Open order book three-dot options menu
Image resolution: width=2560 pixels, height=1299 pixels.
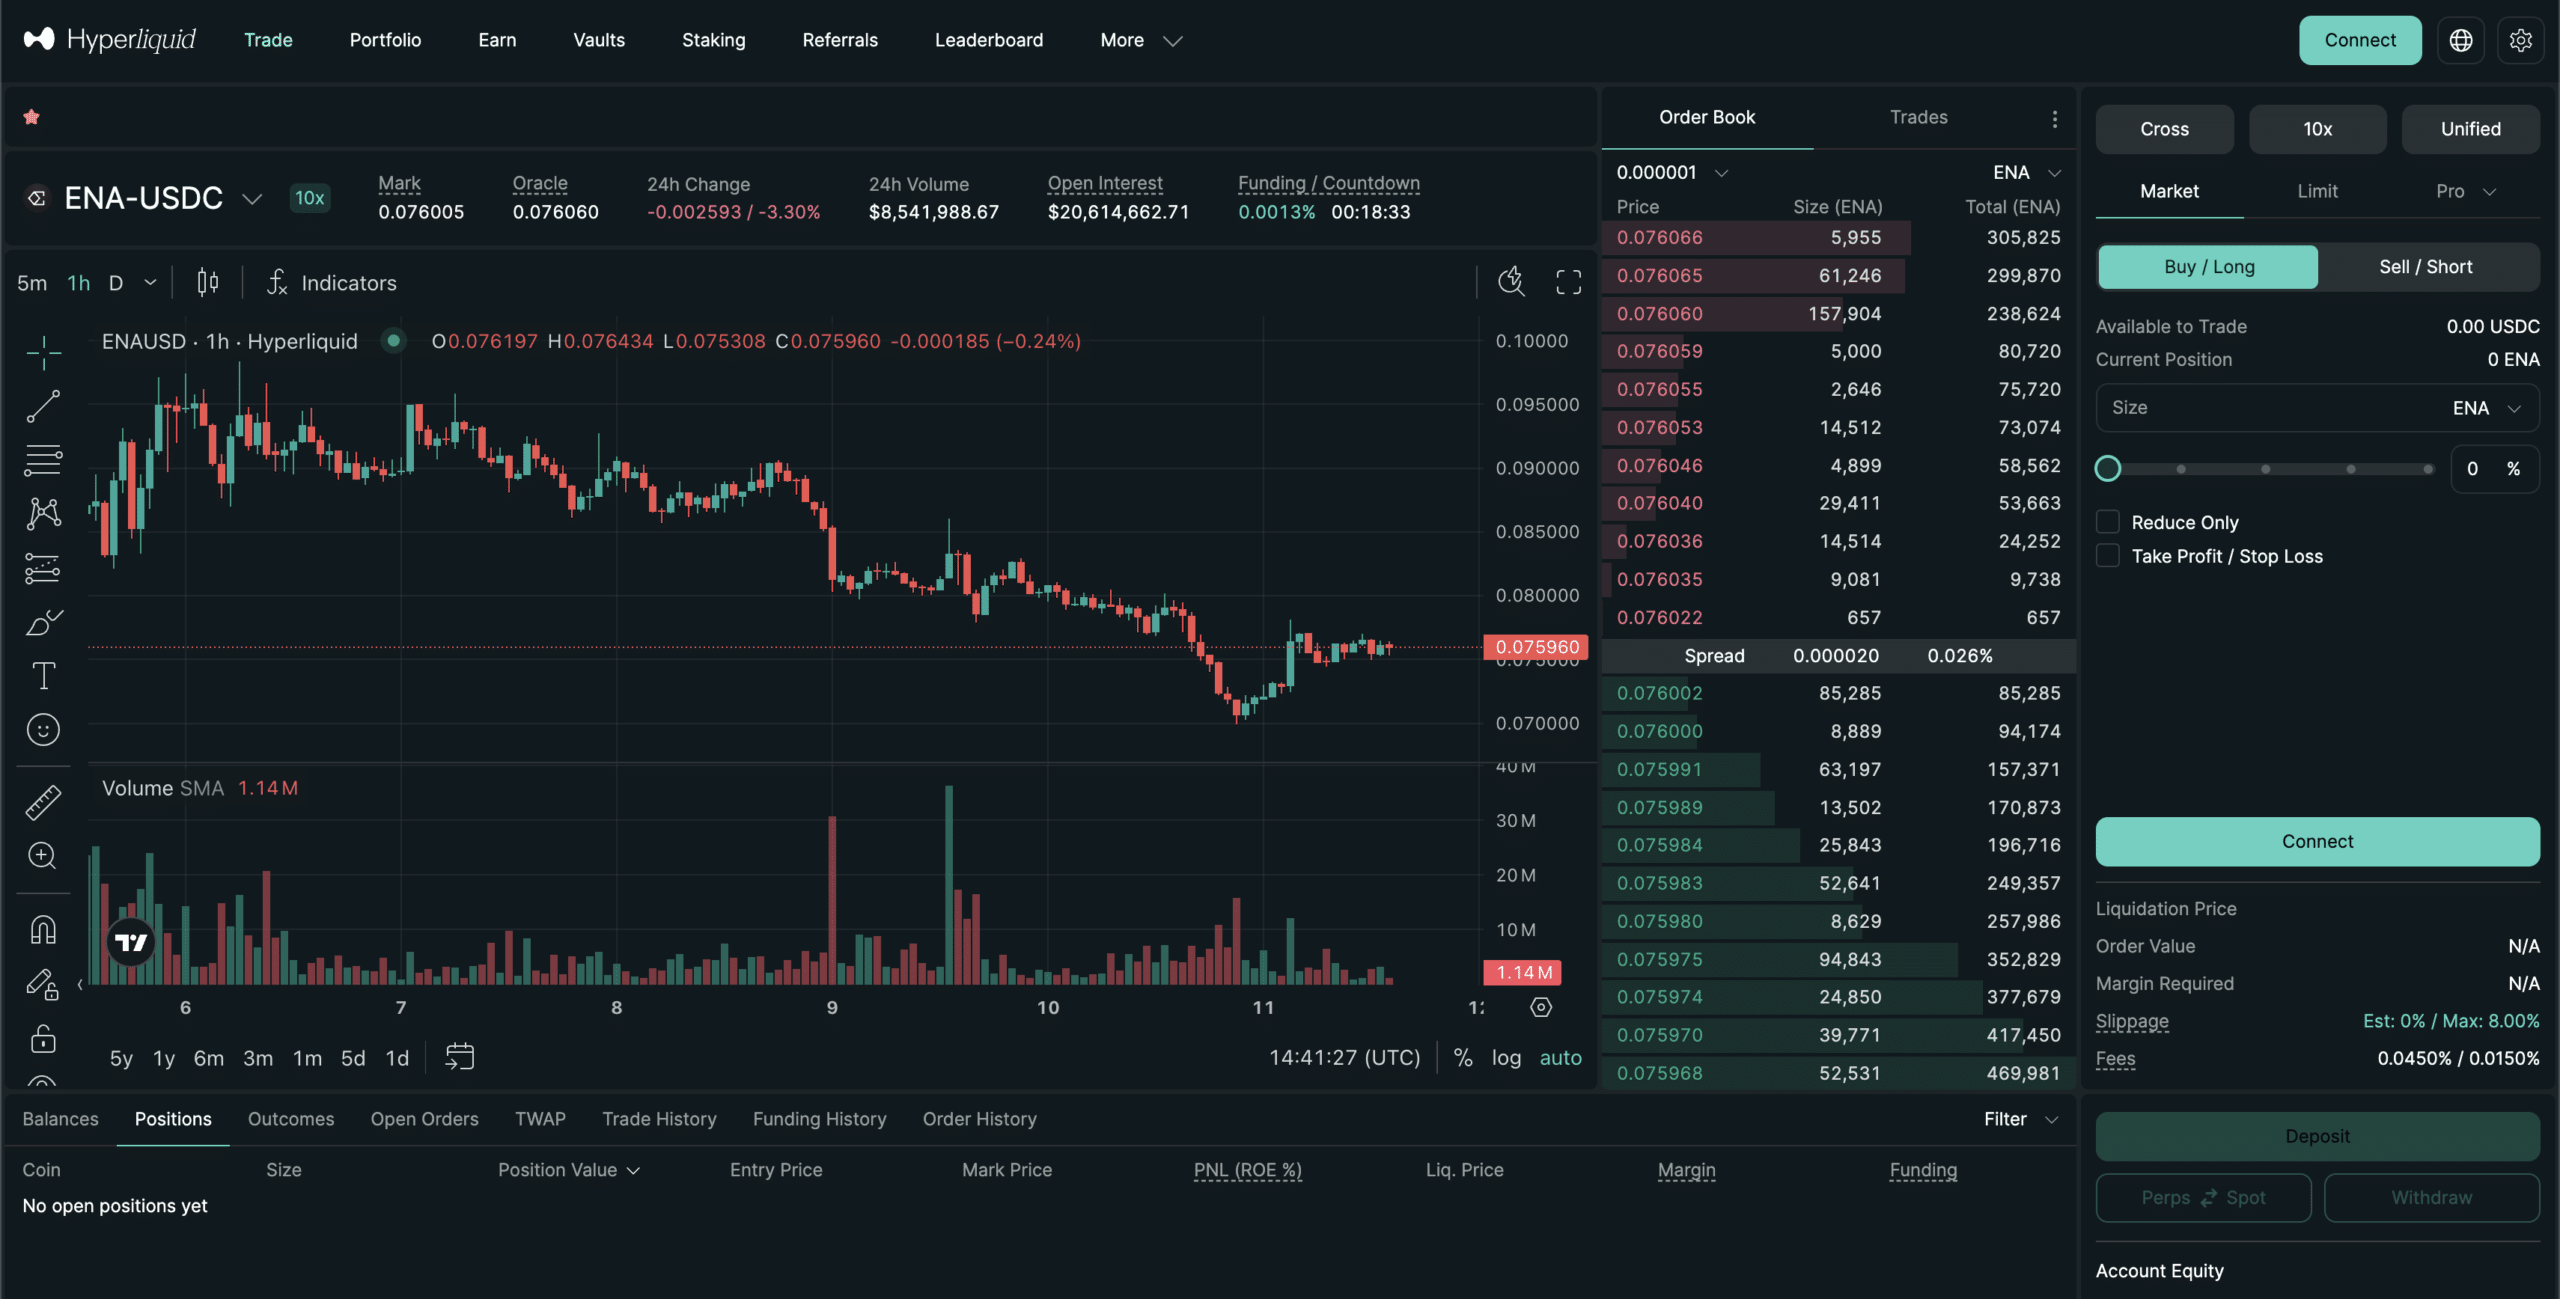(2054, 118)
